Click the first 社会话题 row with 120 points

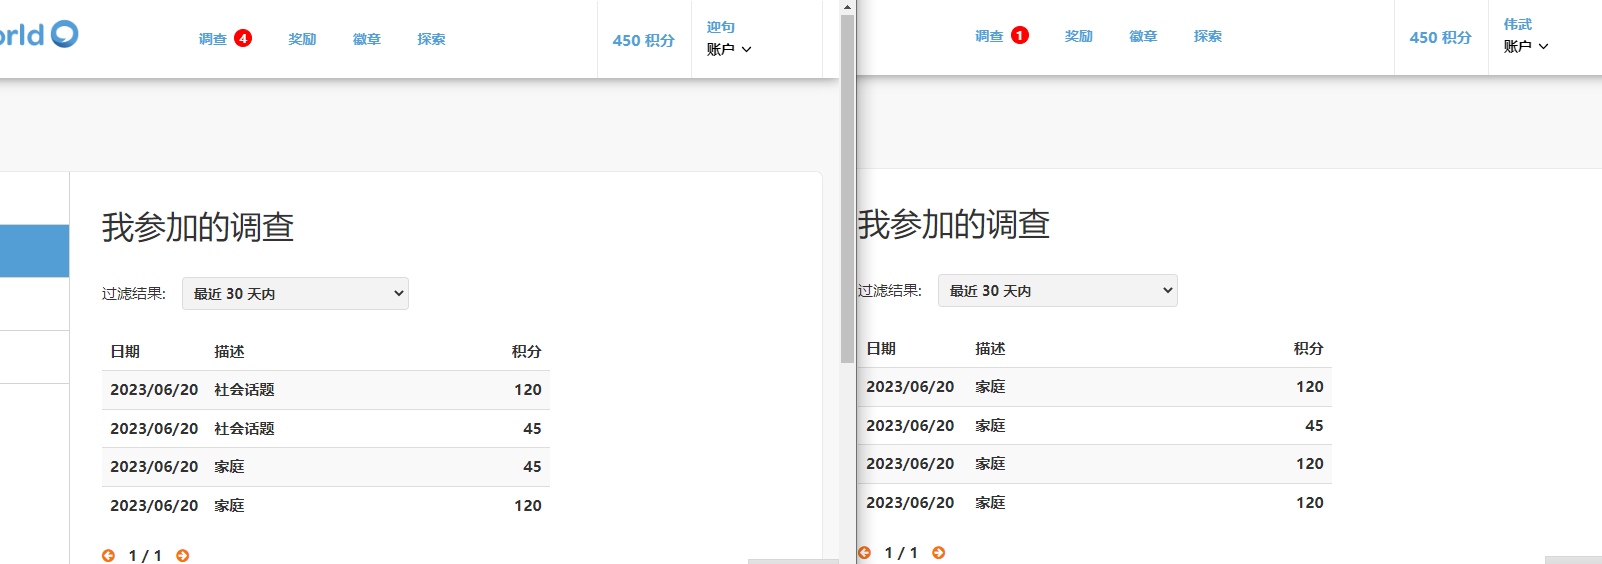coord(325,390)
